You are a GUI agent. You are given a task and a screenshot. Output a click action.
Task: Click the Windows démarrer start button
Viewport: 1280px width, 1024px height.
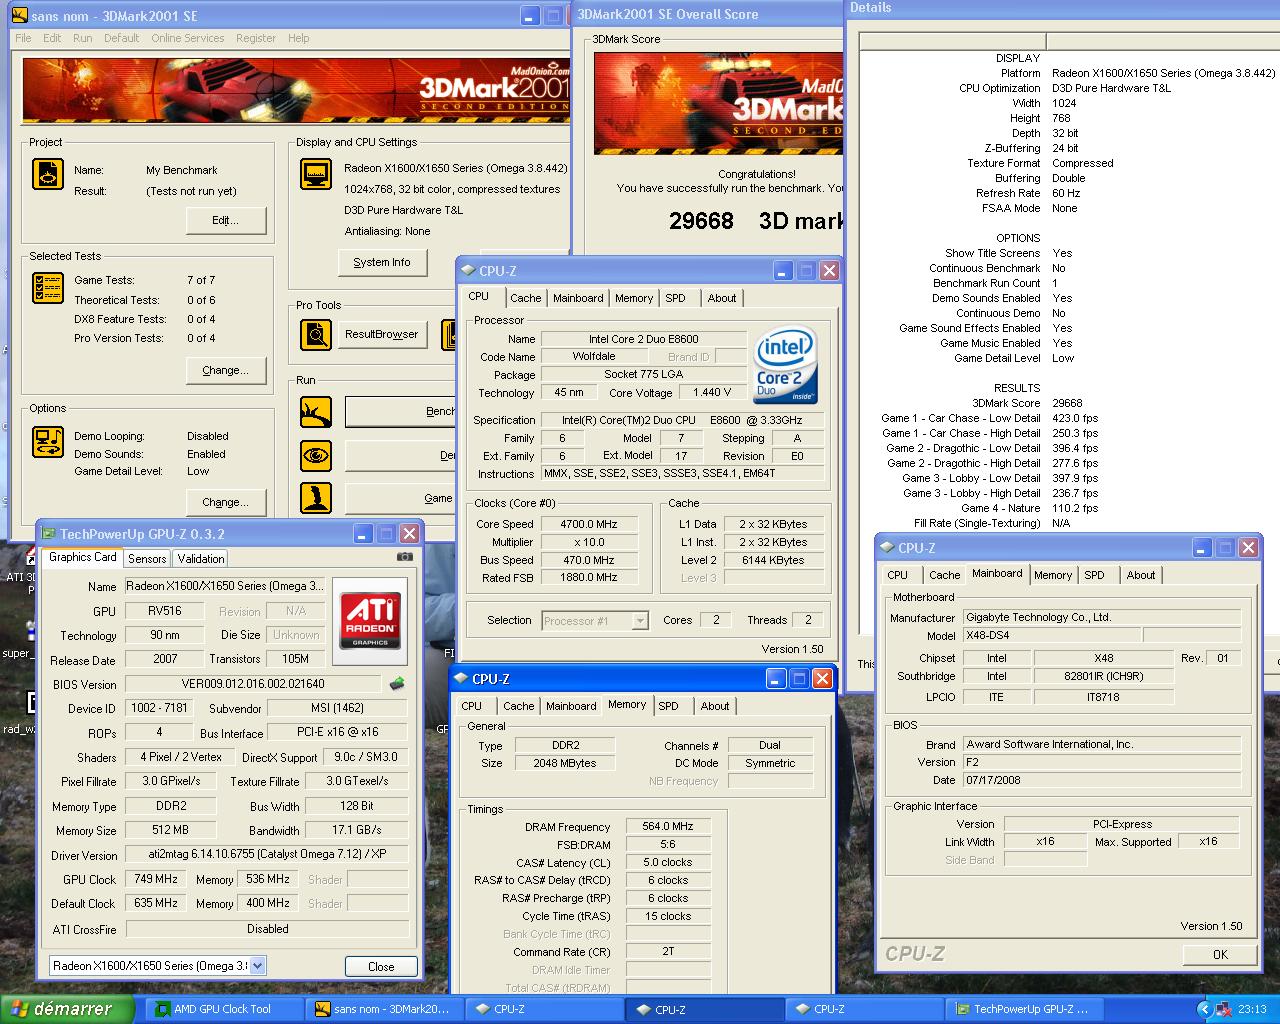pos(67,1009)
